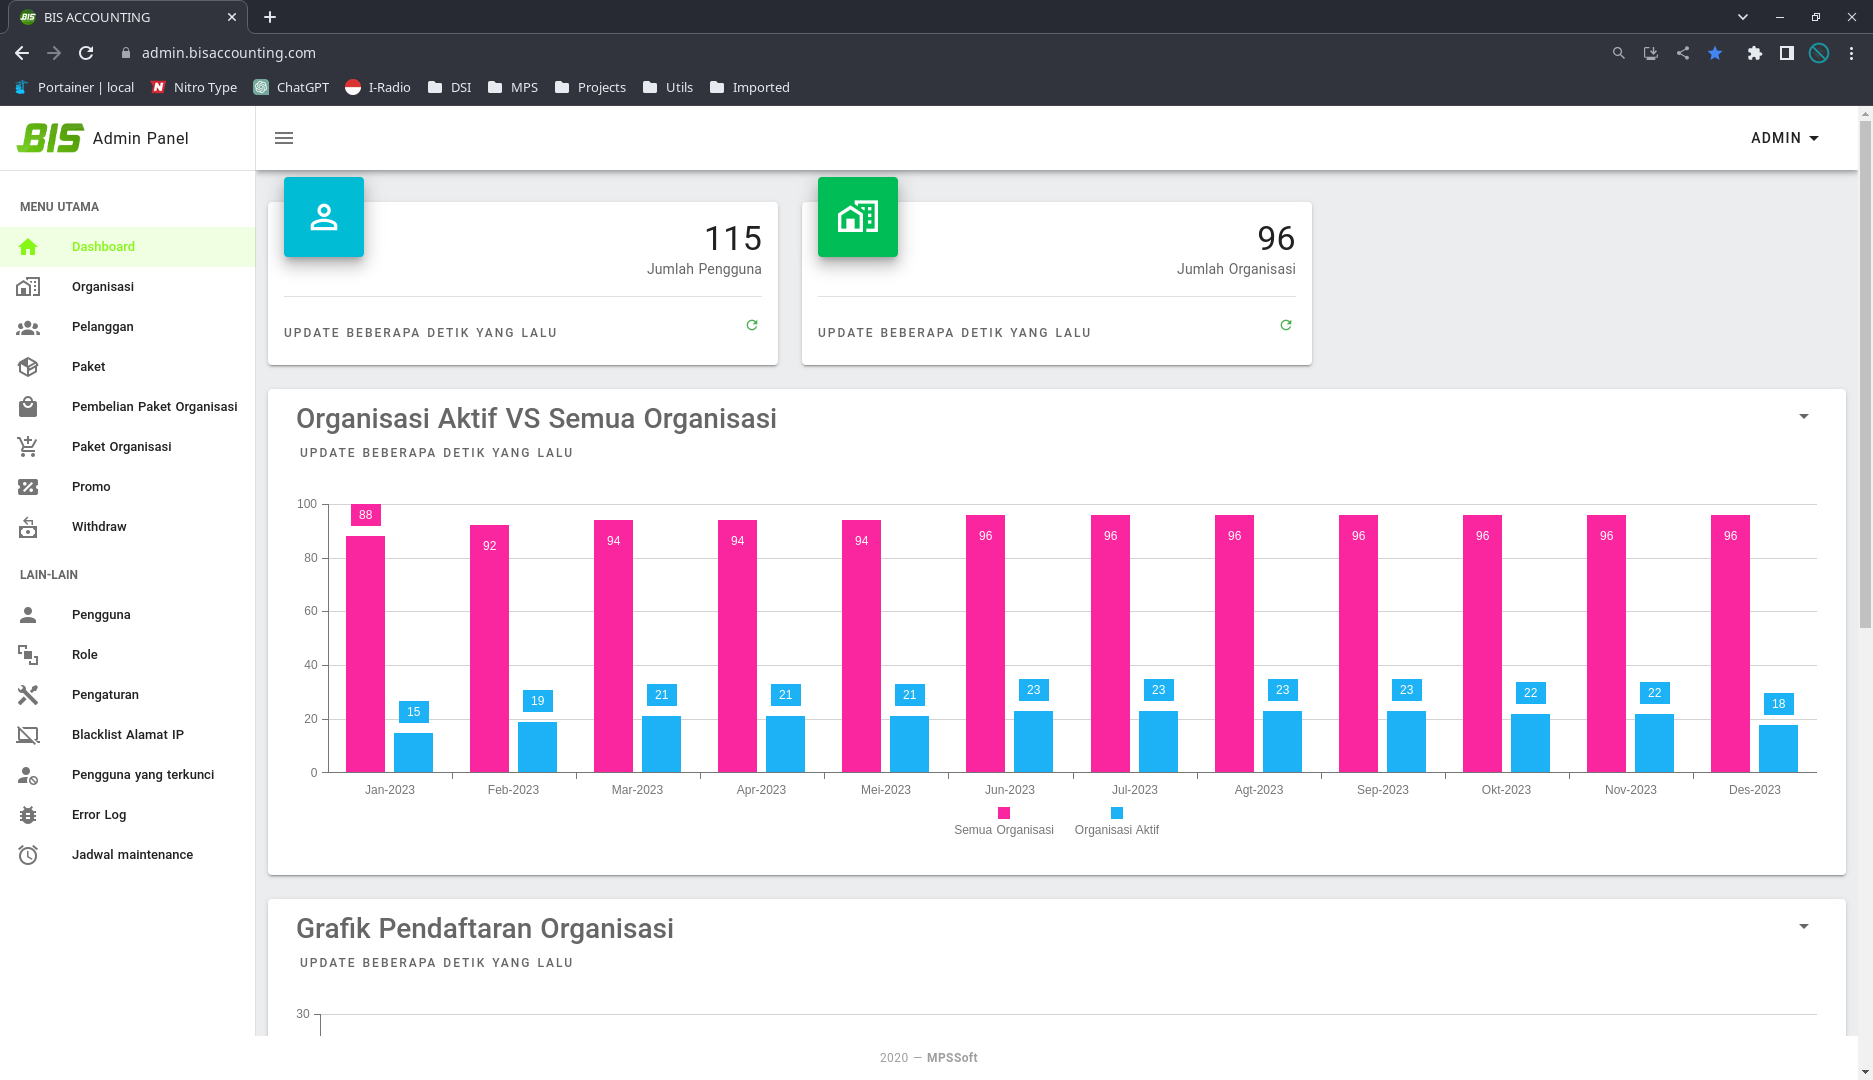The height and width of the screenshot is (1080, 1873).
Task: Collapse Grafik Pendaftaran Organisasi panel
Action: pos(1804,927)
